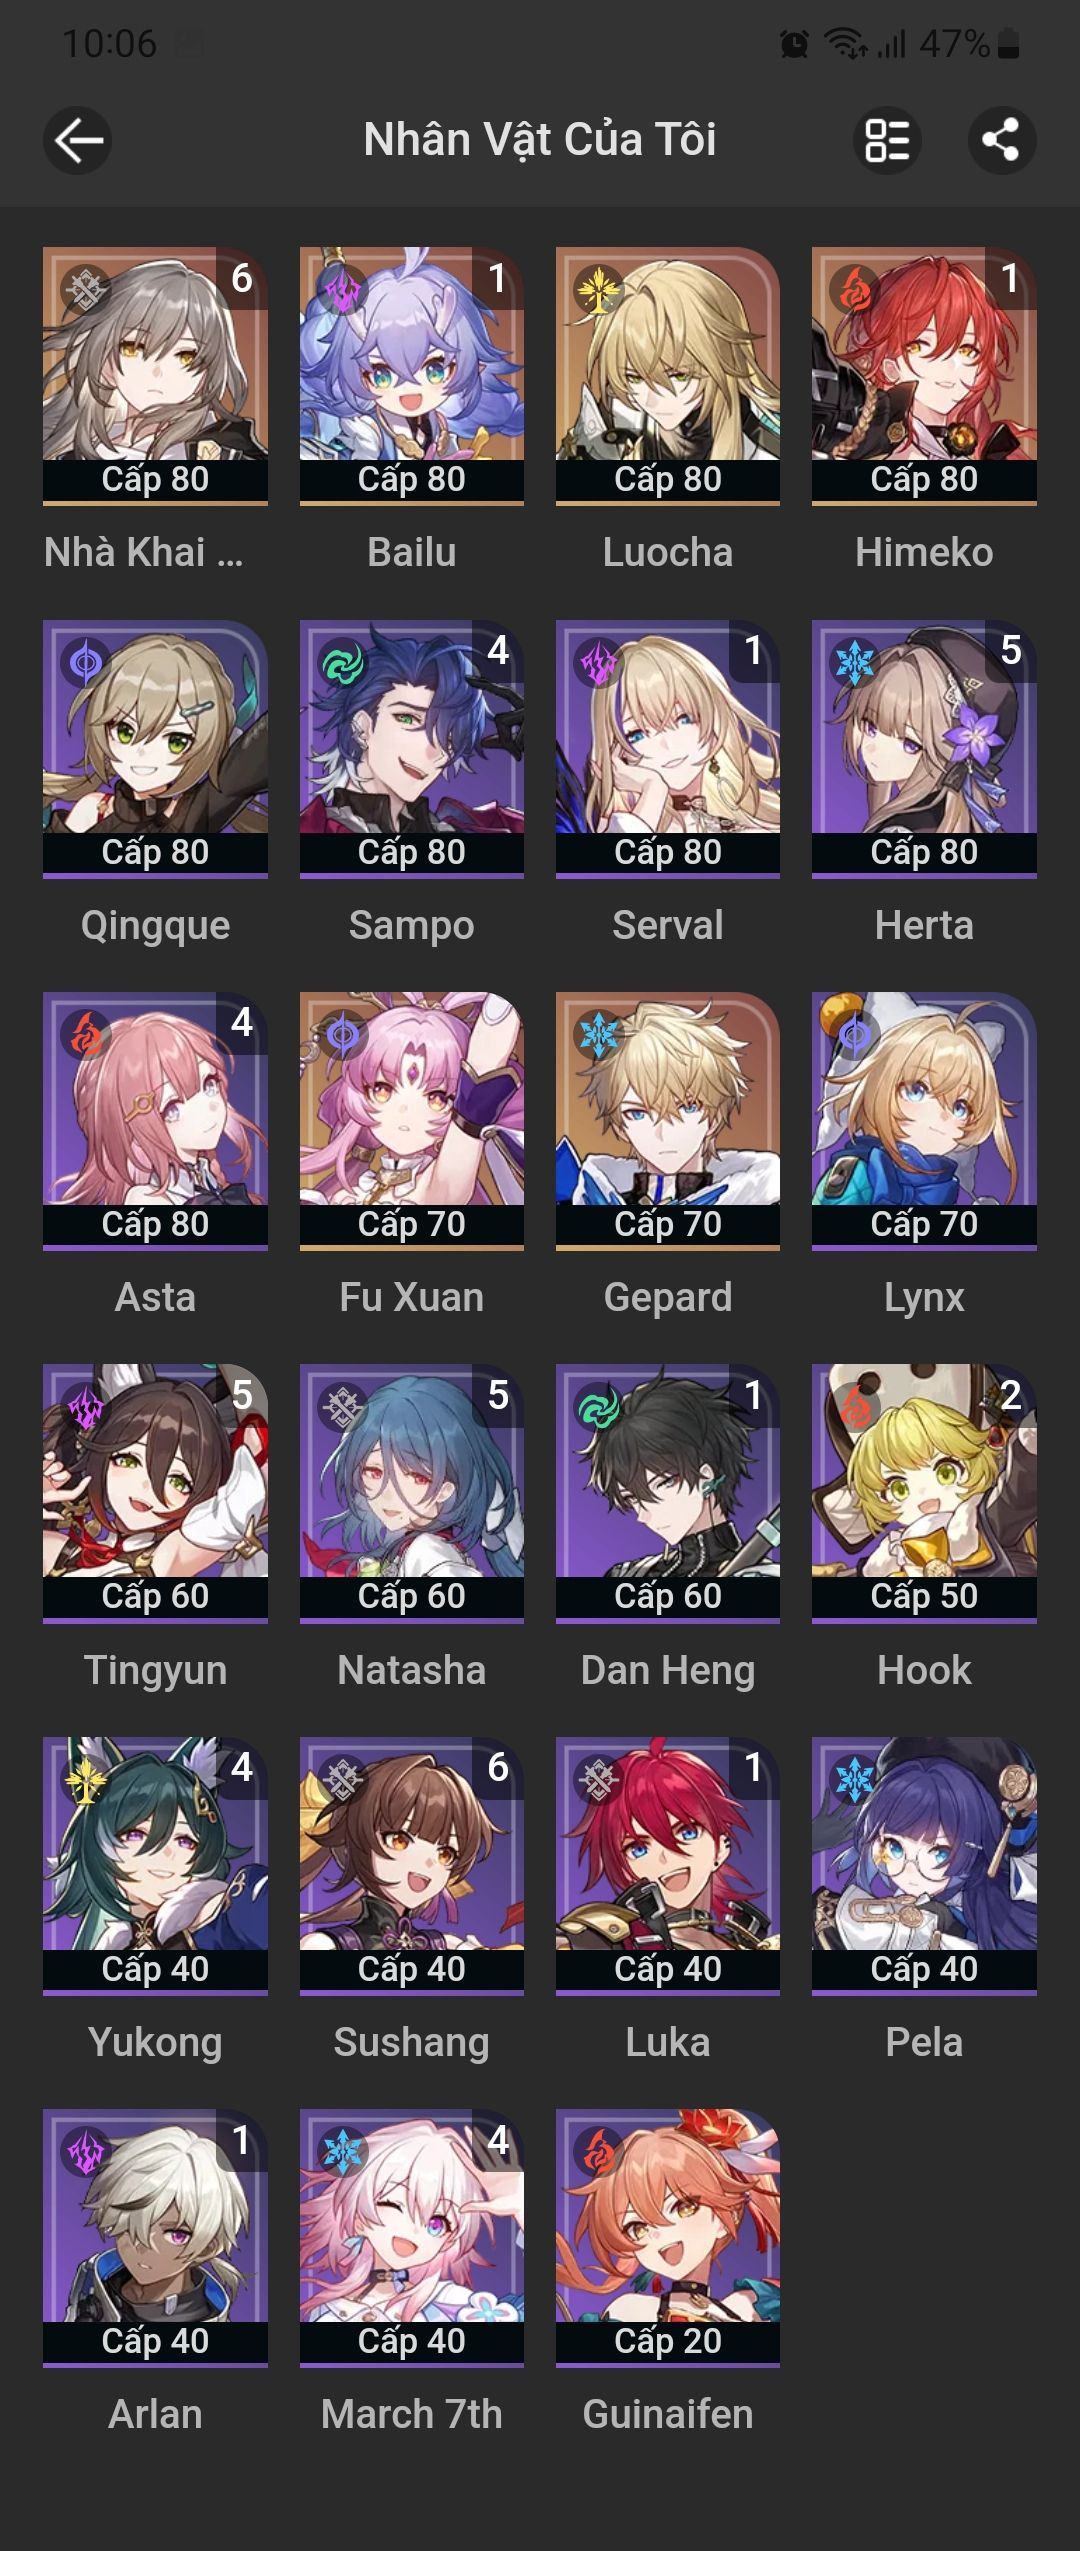Image resolution: width=1080 pixels, height=2551 pixels.
Task: Tap the Serval name label
Action: [x=668, y=925]
